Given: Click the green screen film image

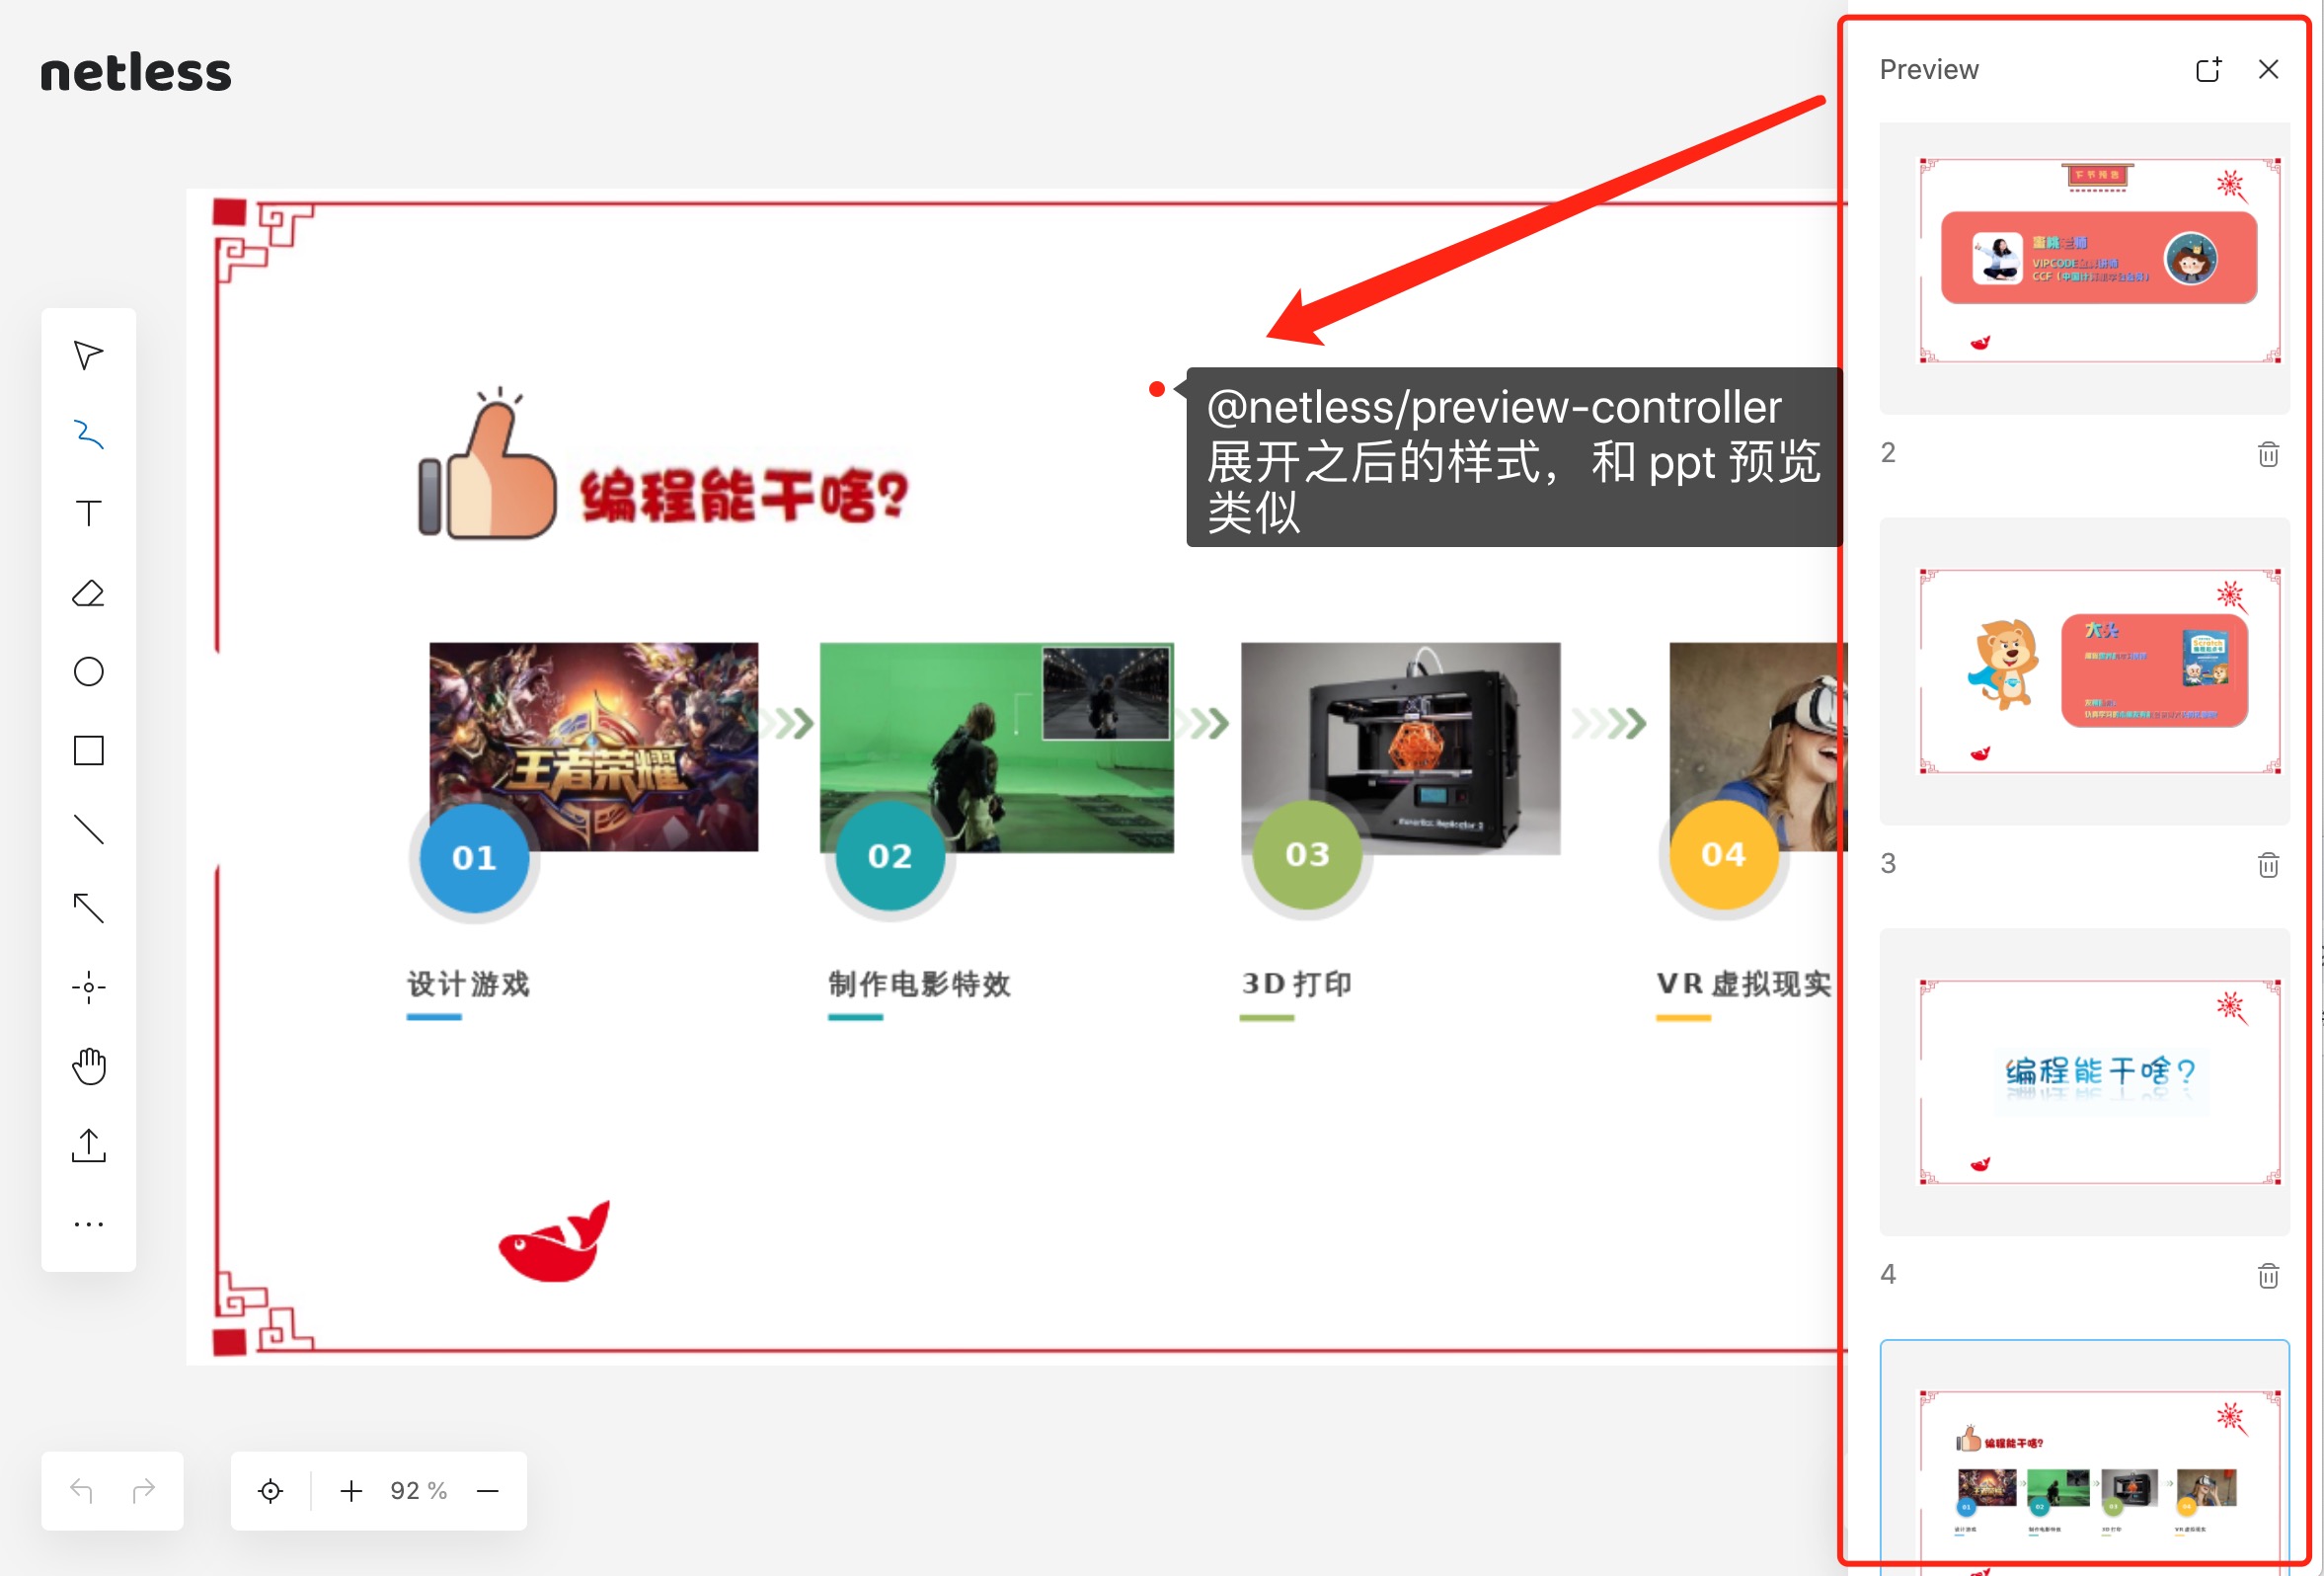Looking at the screenshot, I should tap(997, 747).
